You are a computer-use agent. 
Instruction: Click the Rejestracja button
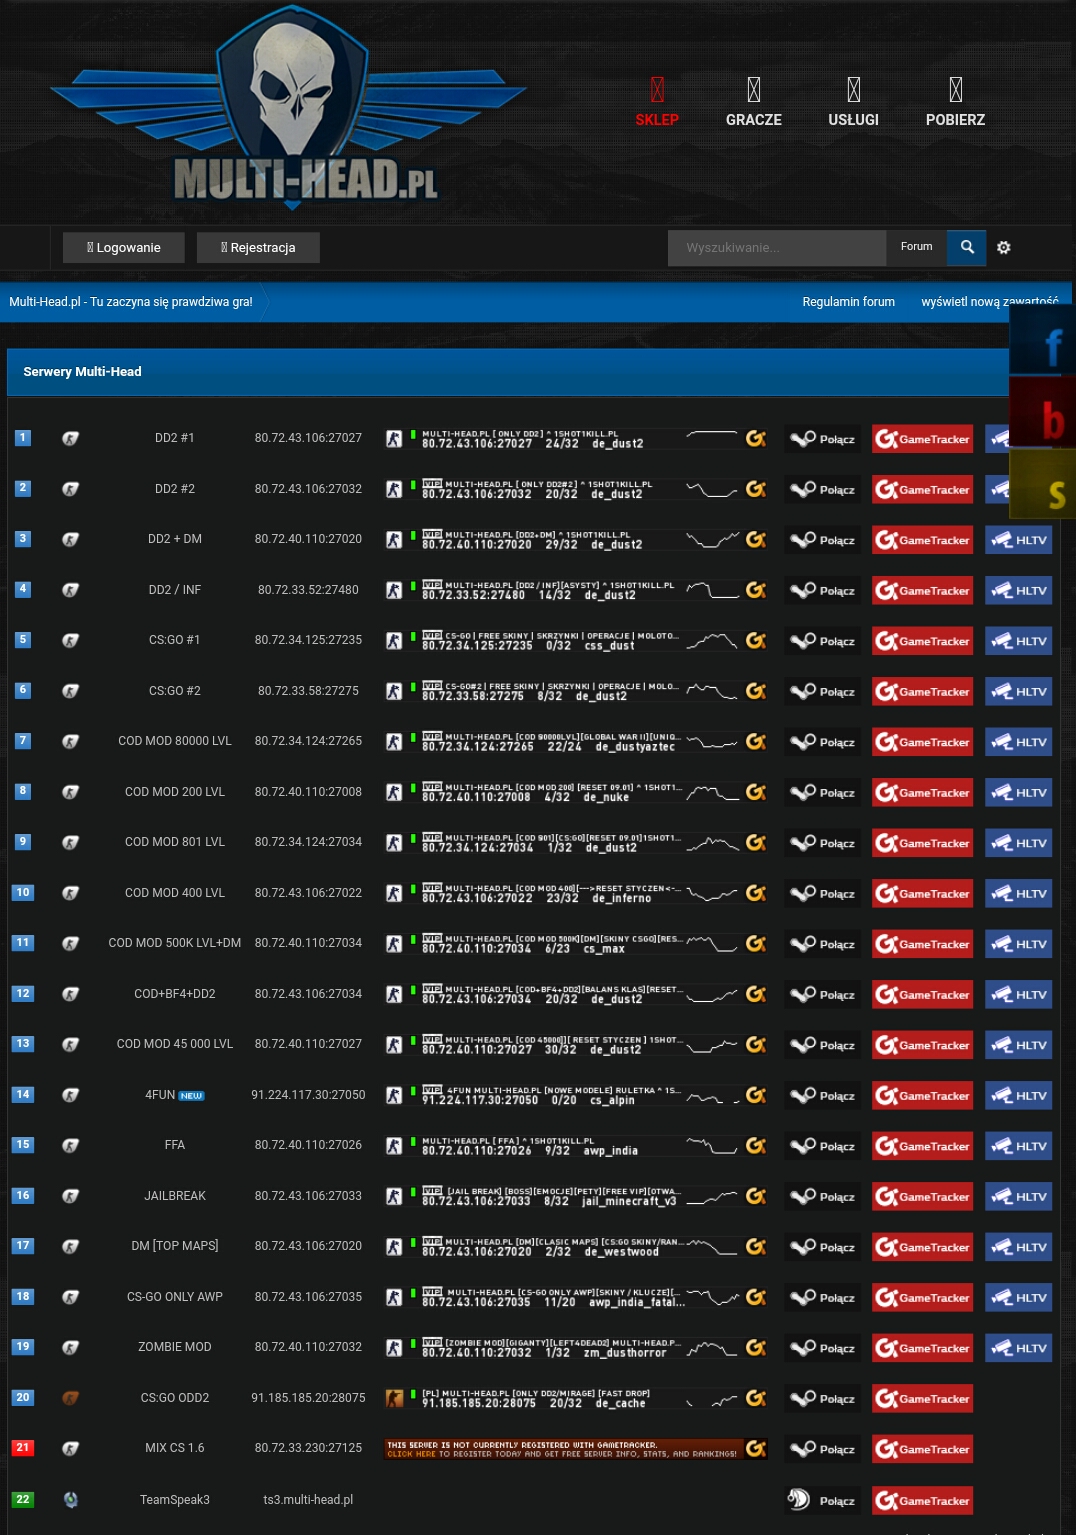click(258, 248)
